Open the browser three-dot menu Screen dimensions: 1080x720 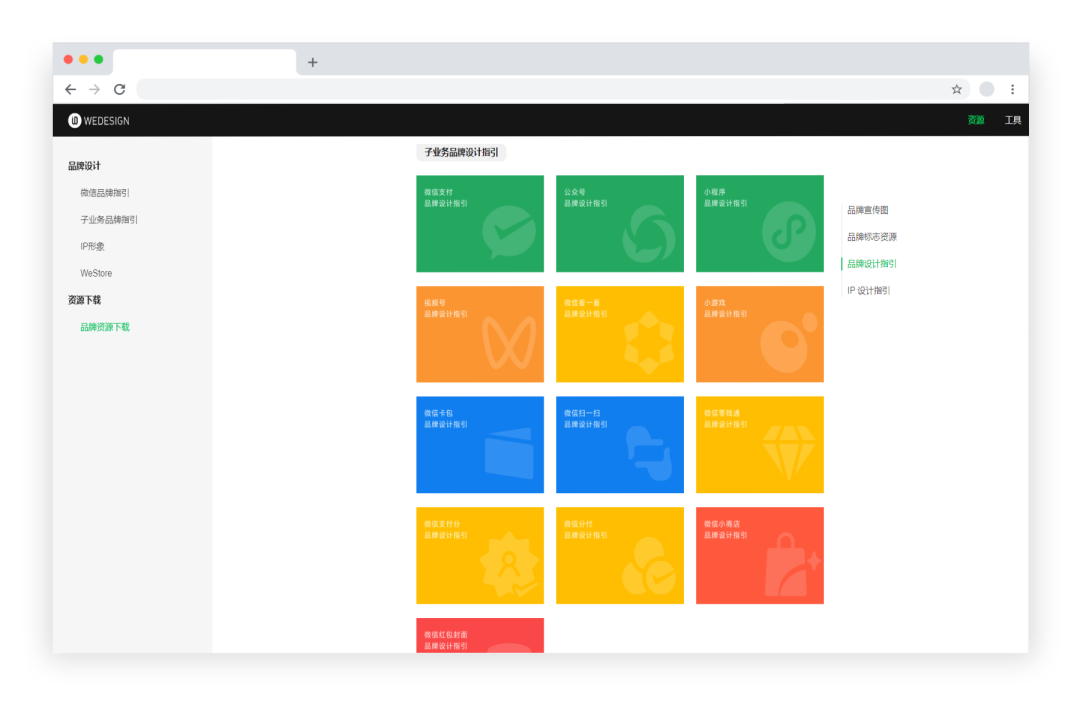1012,89
